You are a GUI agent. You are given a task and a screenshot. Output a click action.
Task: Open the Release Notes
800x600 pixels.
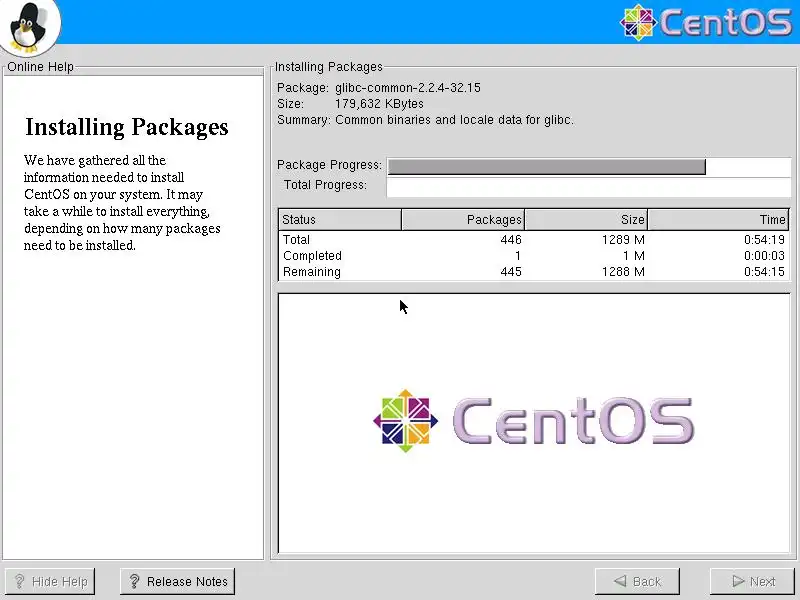pos(178,581)
